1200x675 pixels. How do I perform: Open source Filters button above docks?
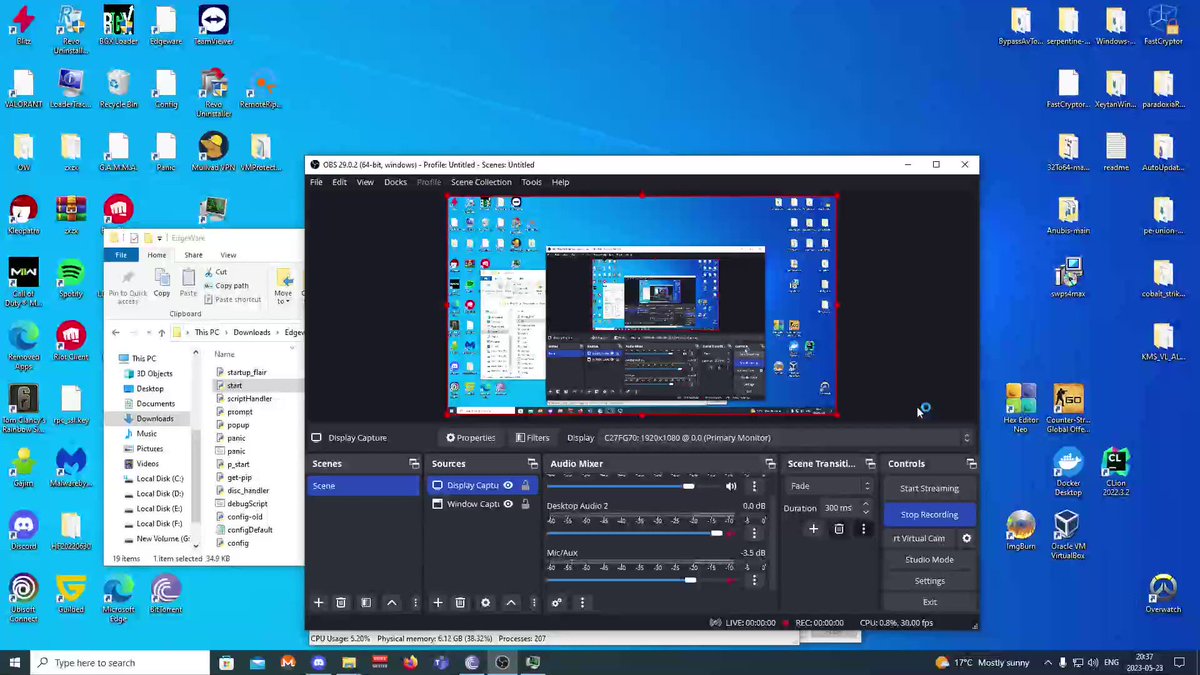pyautogui.click(x=532, y=438)
